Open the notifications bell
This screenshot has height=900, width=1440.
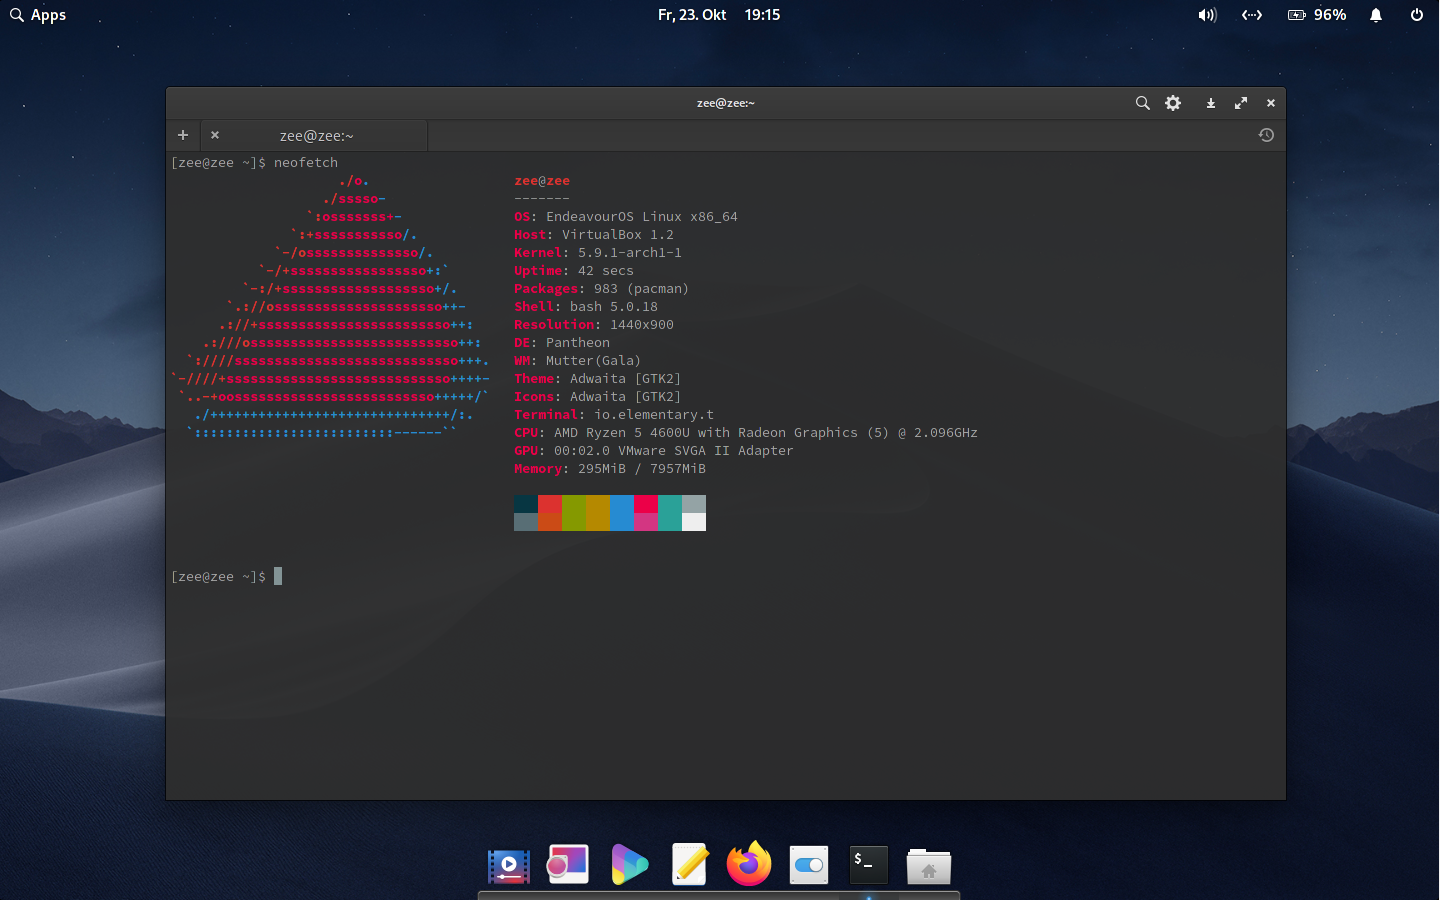[x=1376, y=15]
